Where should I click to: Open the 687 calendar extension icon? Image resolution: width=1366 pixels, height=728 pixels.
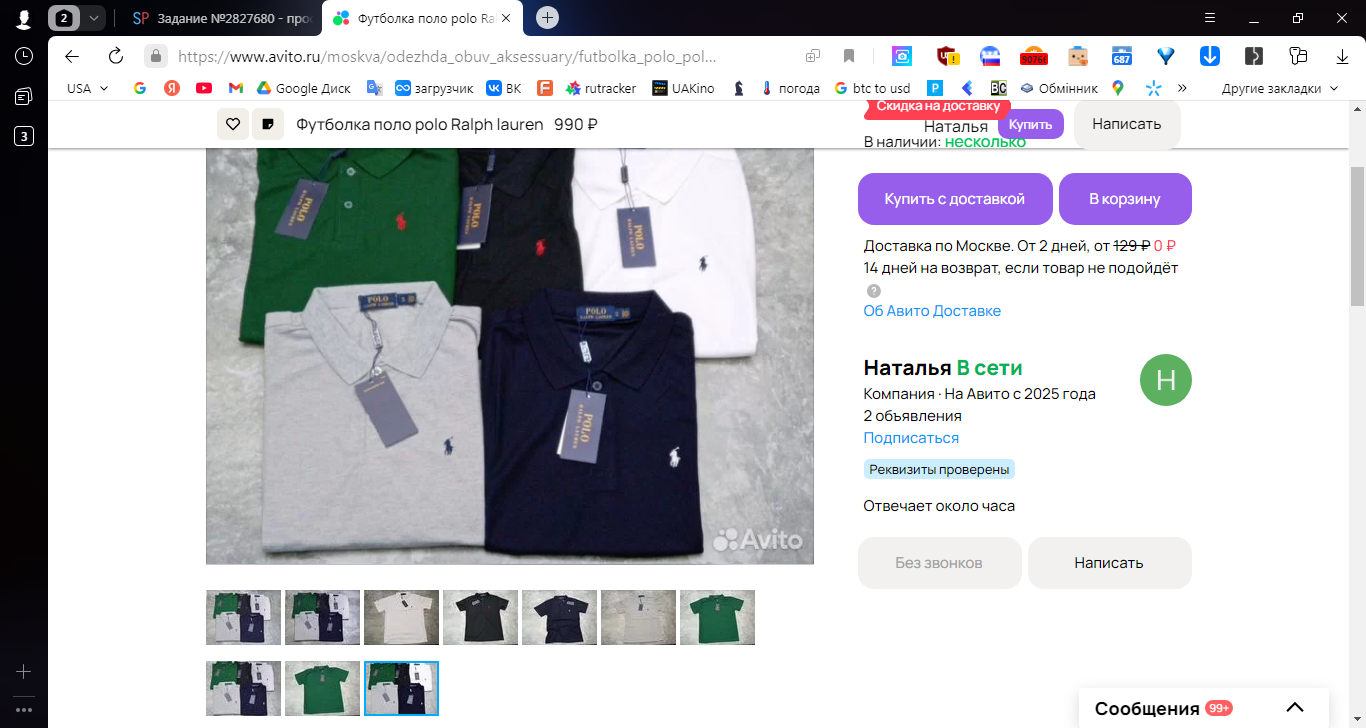coord(1122,56)
